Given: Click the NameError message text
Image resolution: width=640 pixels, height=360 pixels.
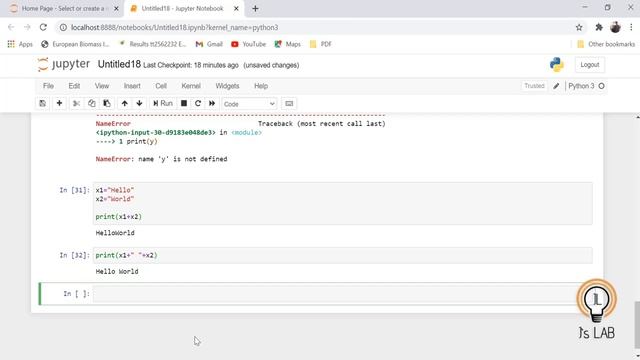Looking at the screenshot, I should 162,159.
